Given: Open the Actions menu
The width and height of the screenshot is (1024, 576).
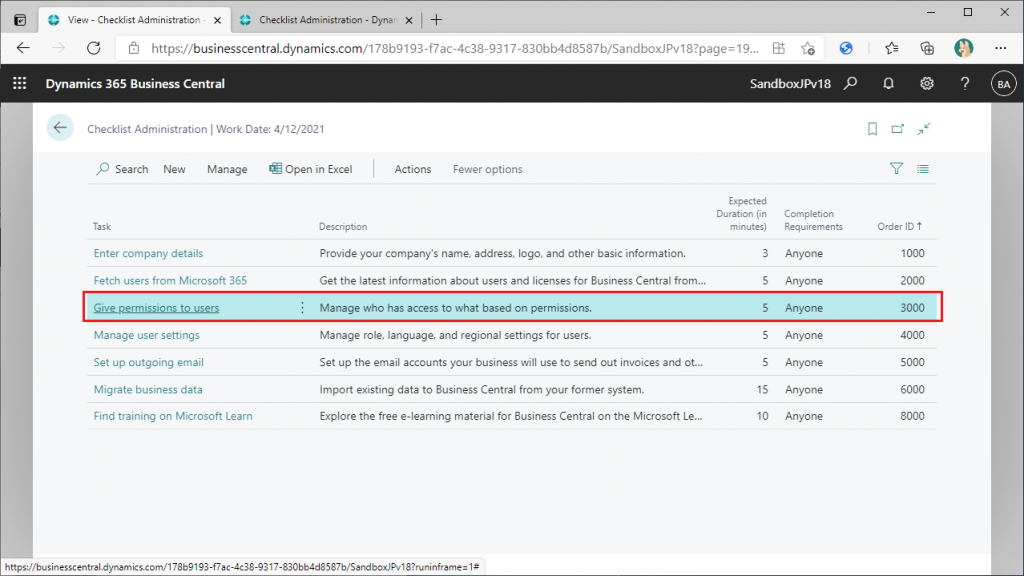Looking at the screenshot, I should [x=413, y=169].
